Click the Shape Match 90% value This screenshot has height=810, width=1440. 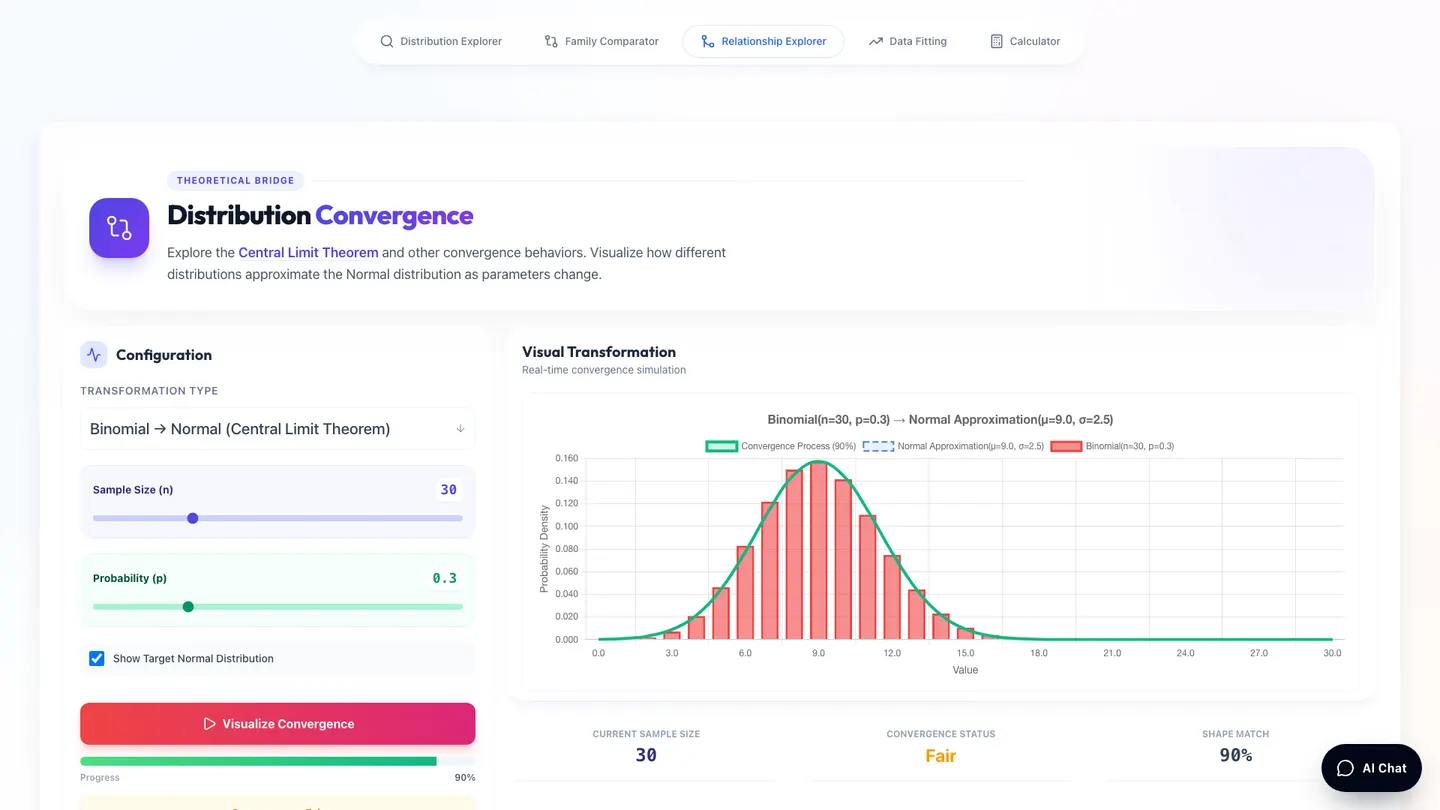[x=1236, y=755]
